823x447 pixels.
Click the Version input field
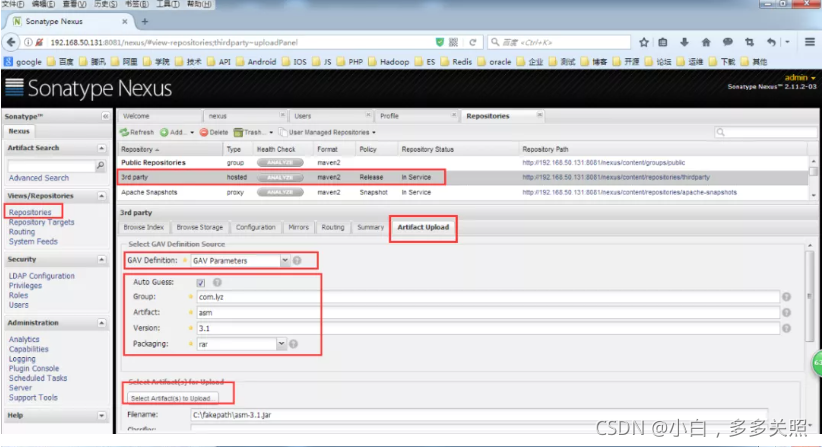point(488,328)
